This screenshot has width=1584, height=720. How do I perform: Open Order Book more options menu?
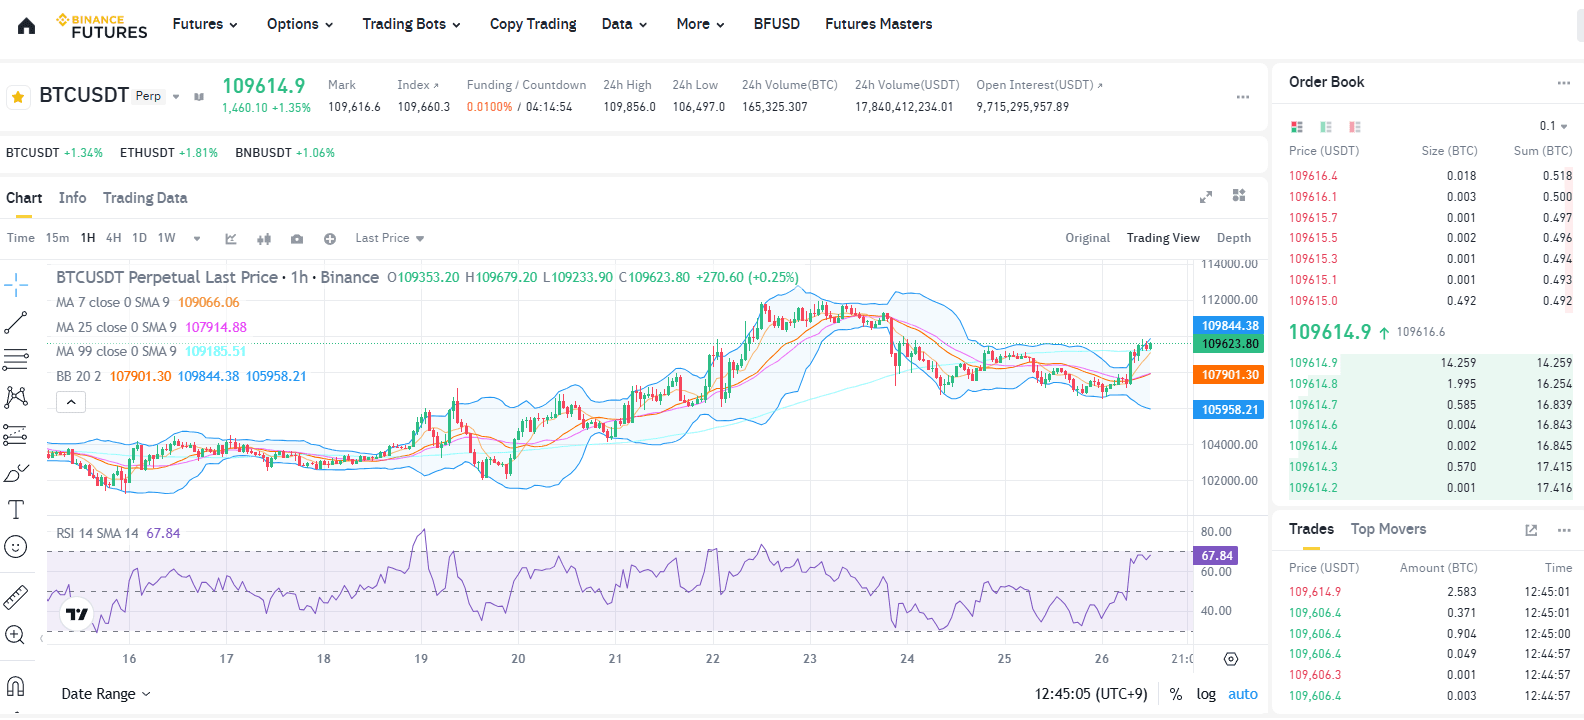click(1564, 83)
